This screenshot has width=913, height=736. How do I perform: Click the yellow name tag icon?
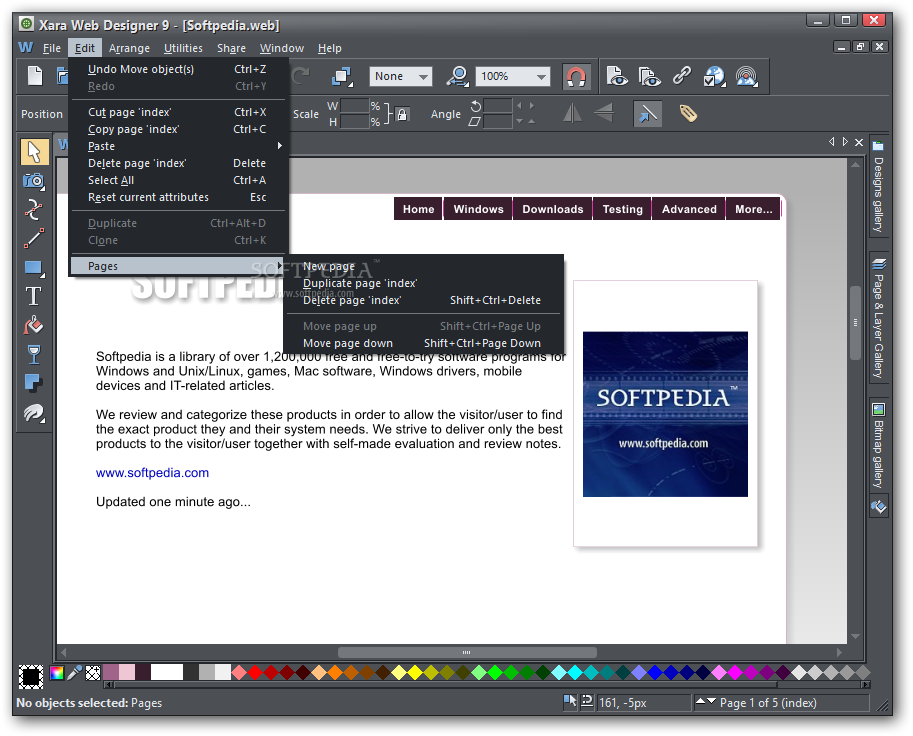point(688,113)
